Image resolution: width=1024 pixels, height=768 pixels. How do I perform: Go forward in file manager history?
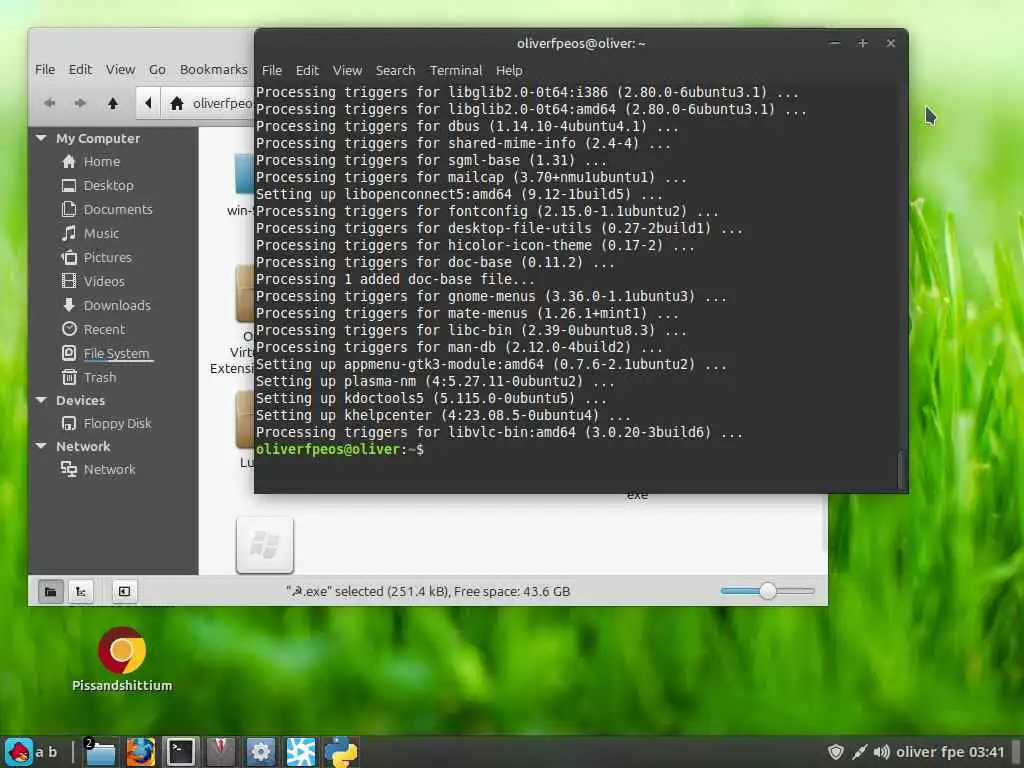[80, 103]
